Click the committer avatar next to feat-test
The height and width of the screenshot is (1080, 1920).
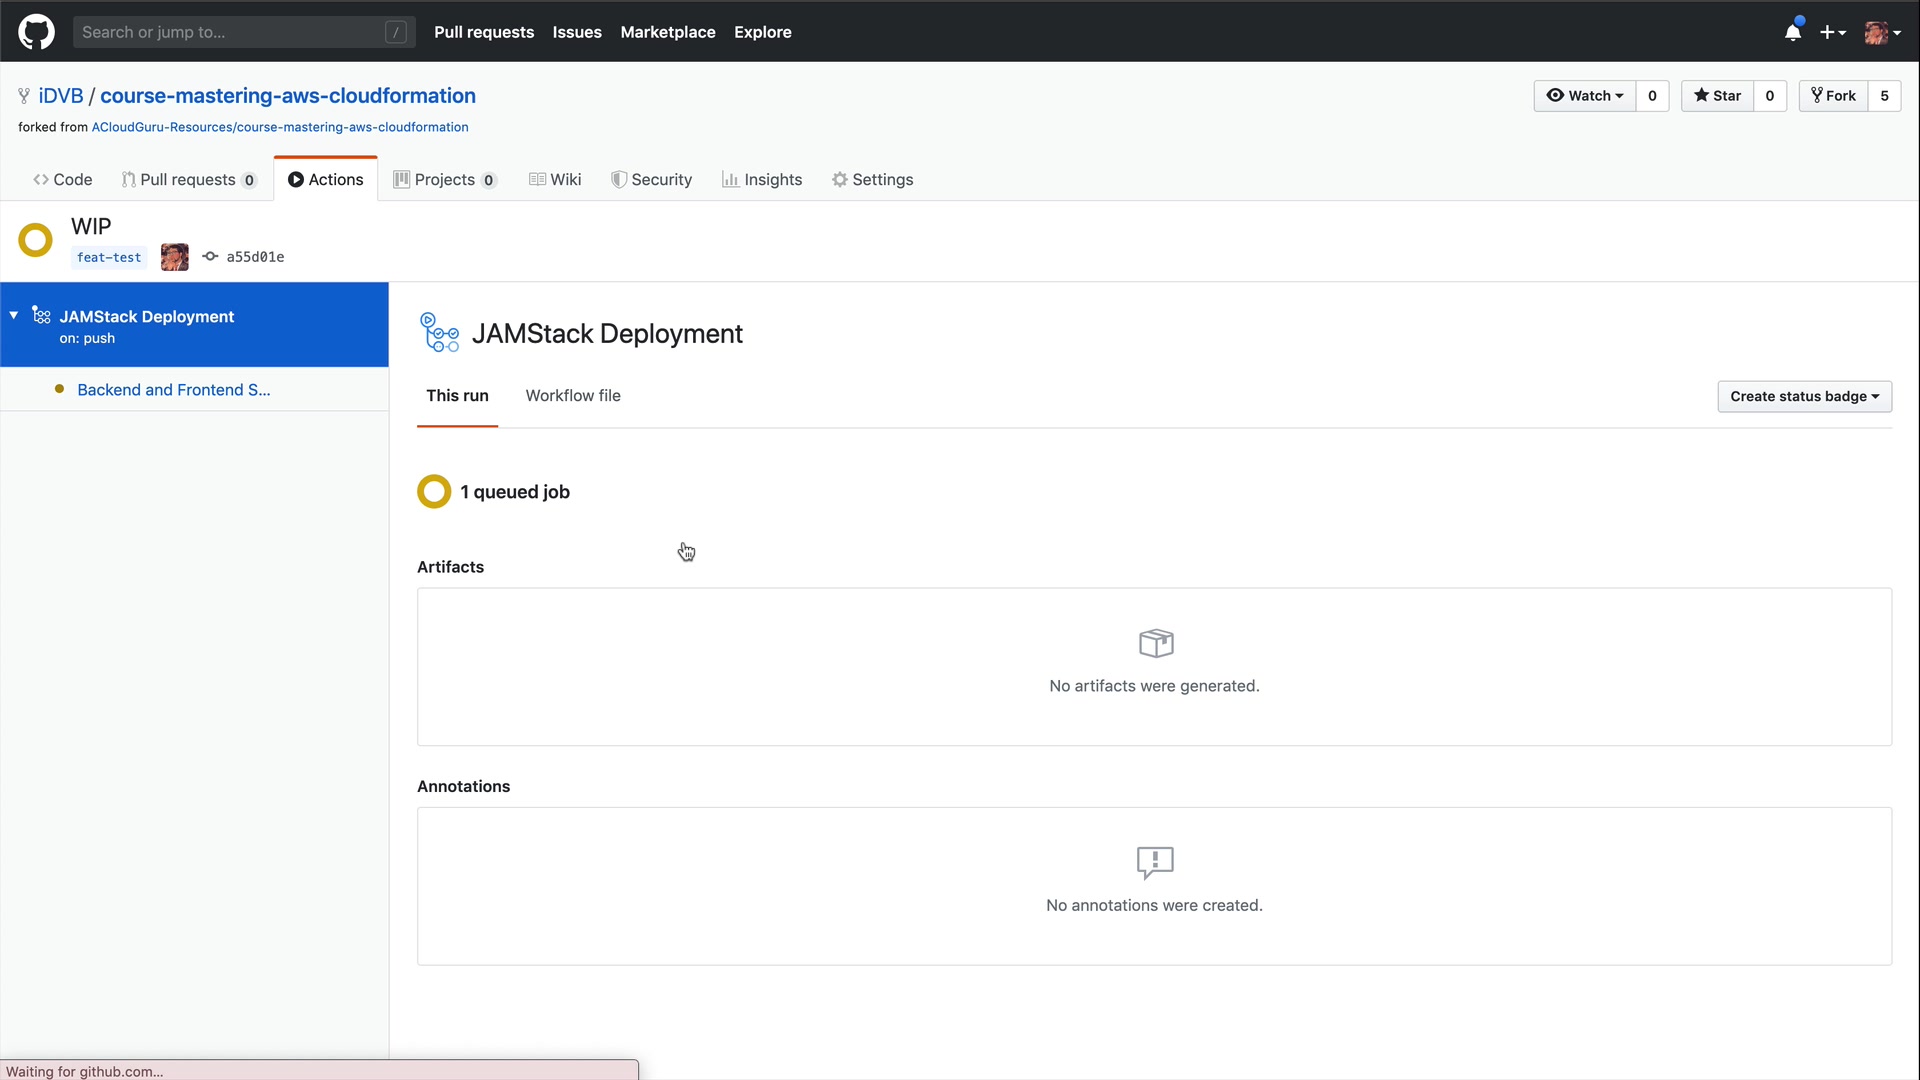(174, 257)
